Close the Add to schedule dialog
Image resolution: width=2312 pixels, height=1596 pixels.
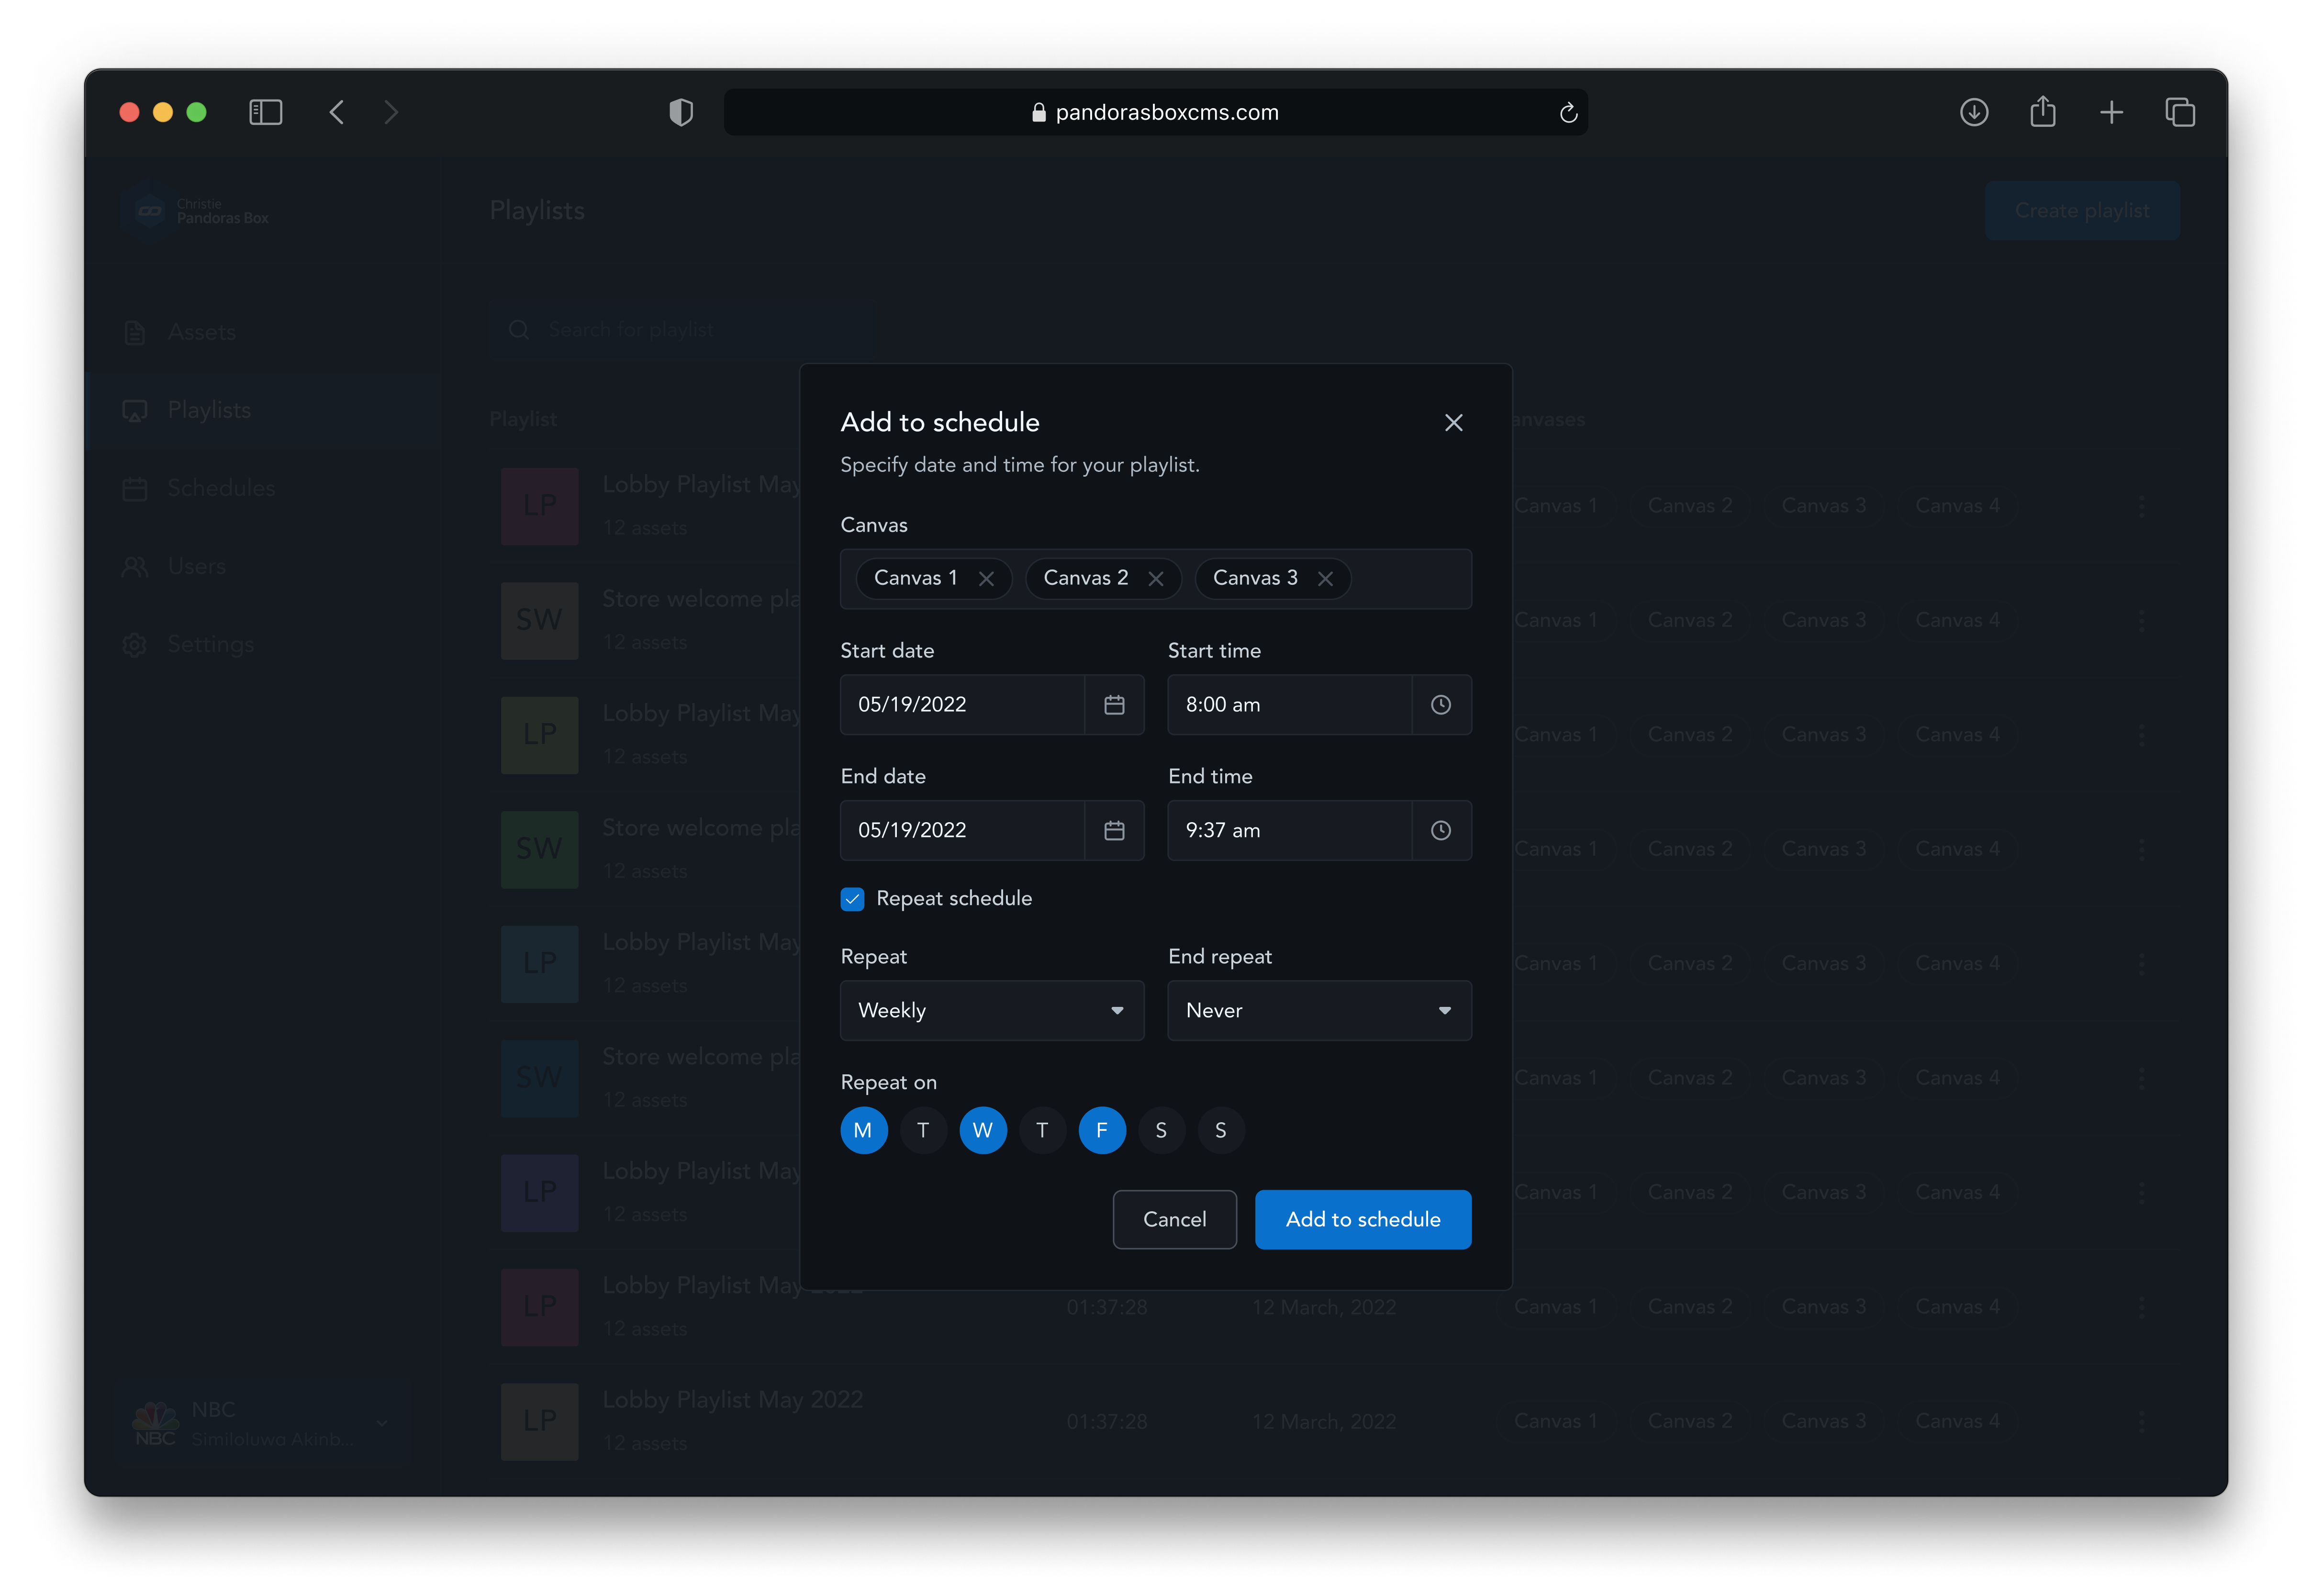point(1453,423)
